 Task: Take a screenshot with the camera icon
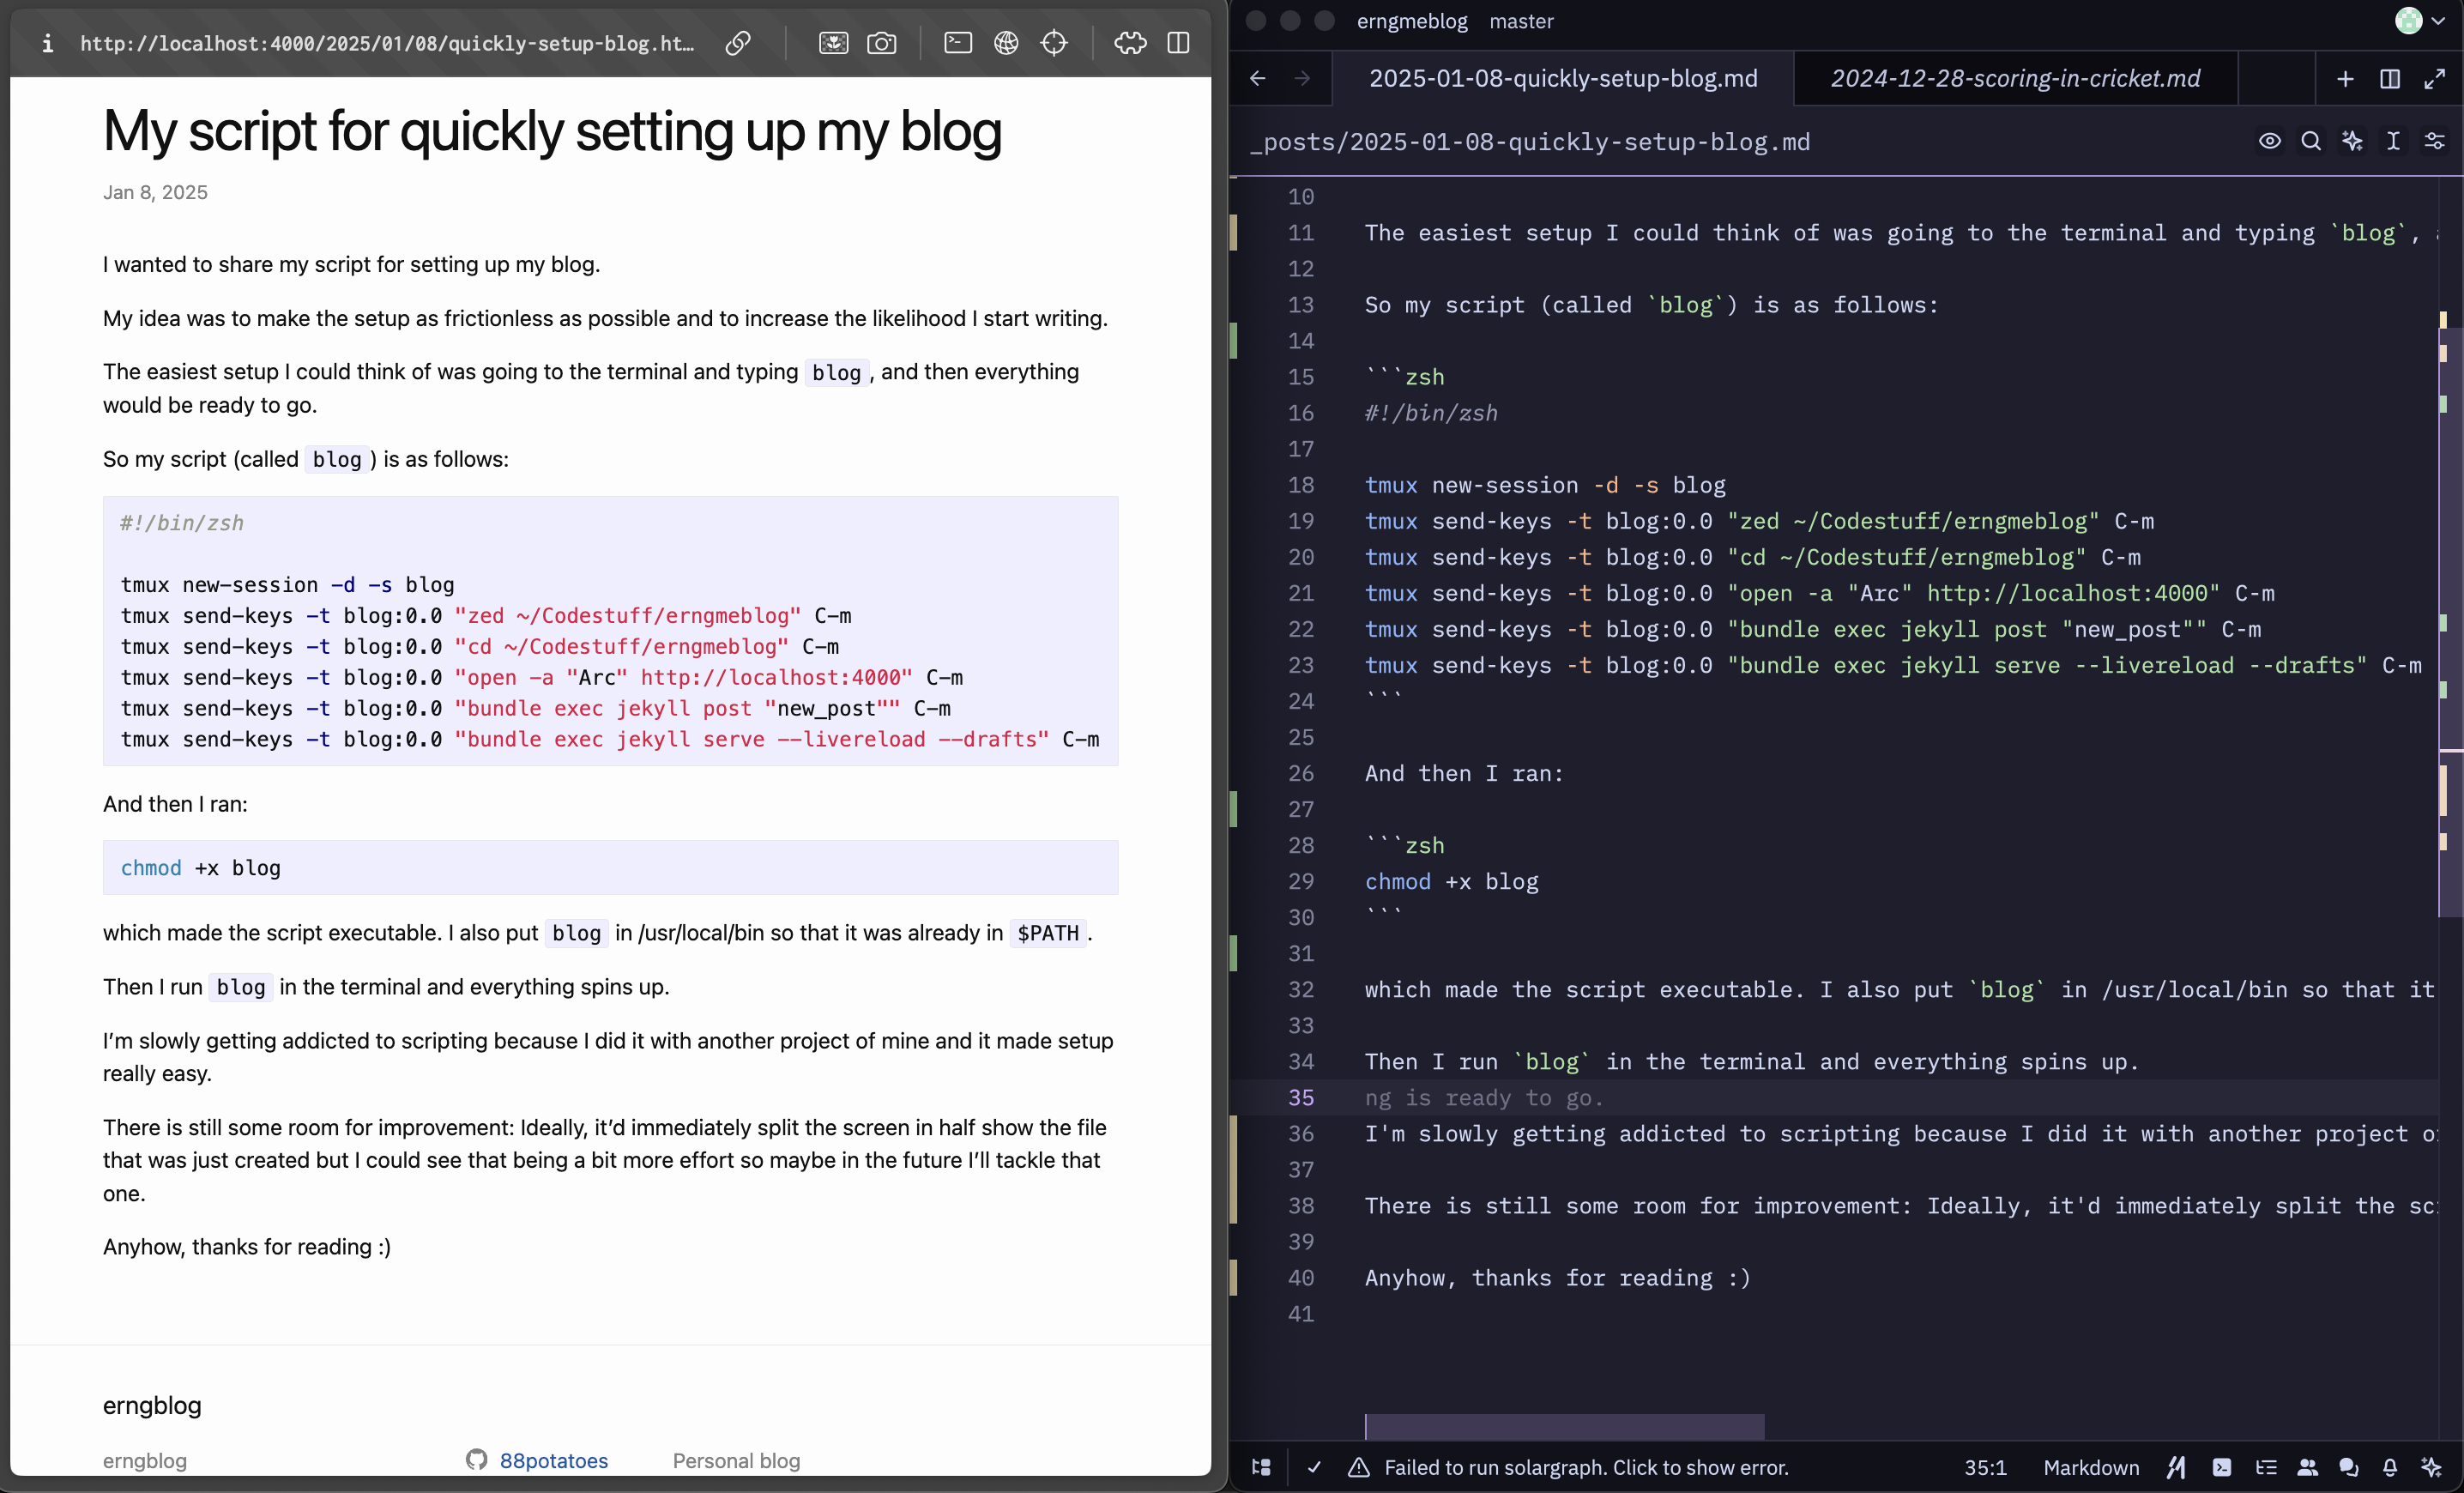click(x=881, y=43)
